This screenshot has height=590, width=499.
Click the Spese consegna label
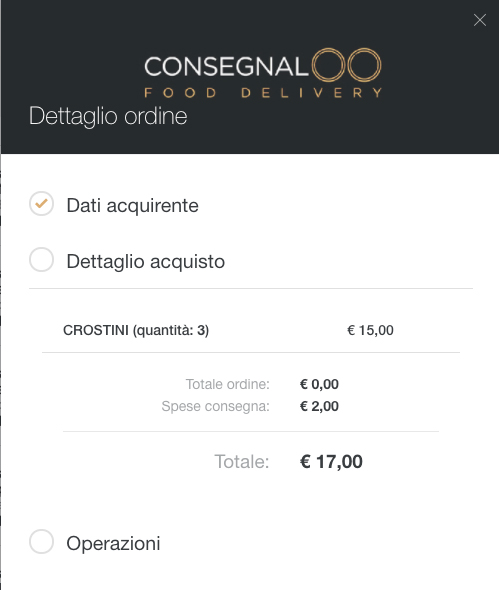(x=216, y=406)
